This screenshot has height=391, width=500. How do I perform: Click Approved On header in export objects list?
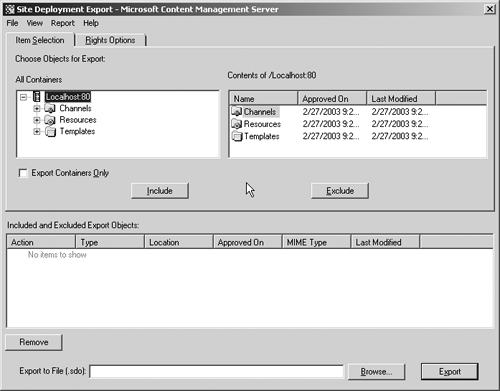coord(248,242)
